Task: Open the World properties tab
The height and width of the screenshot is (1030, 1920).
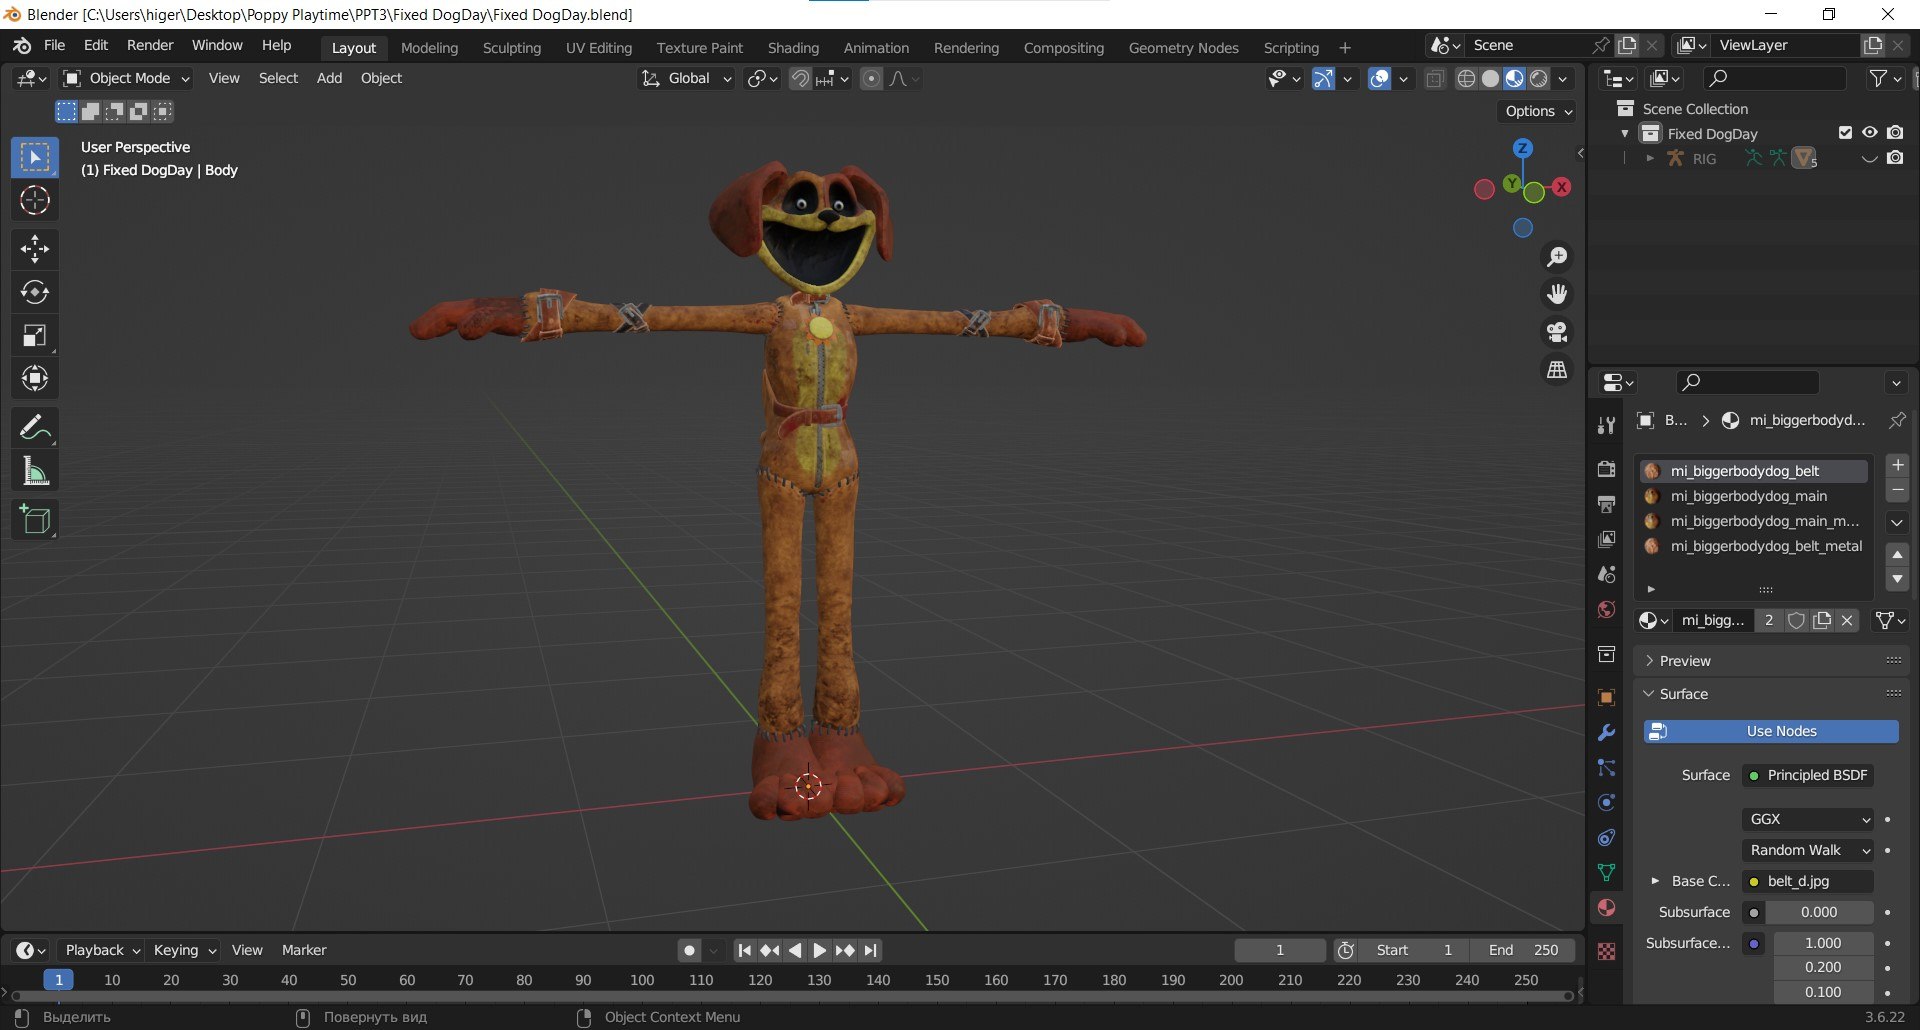Action: point(1606,610)
